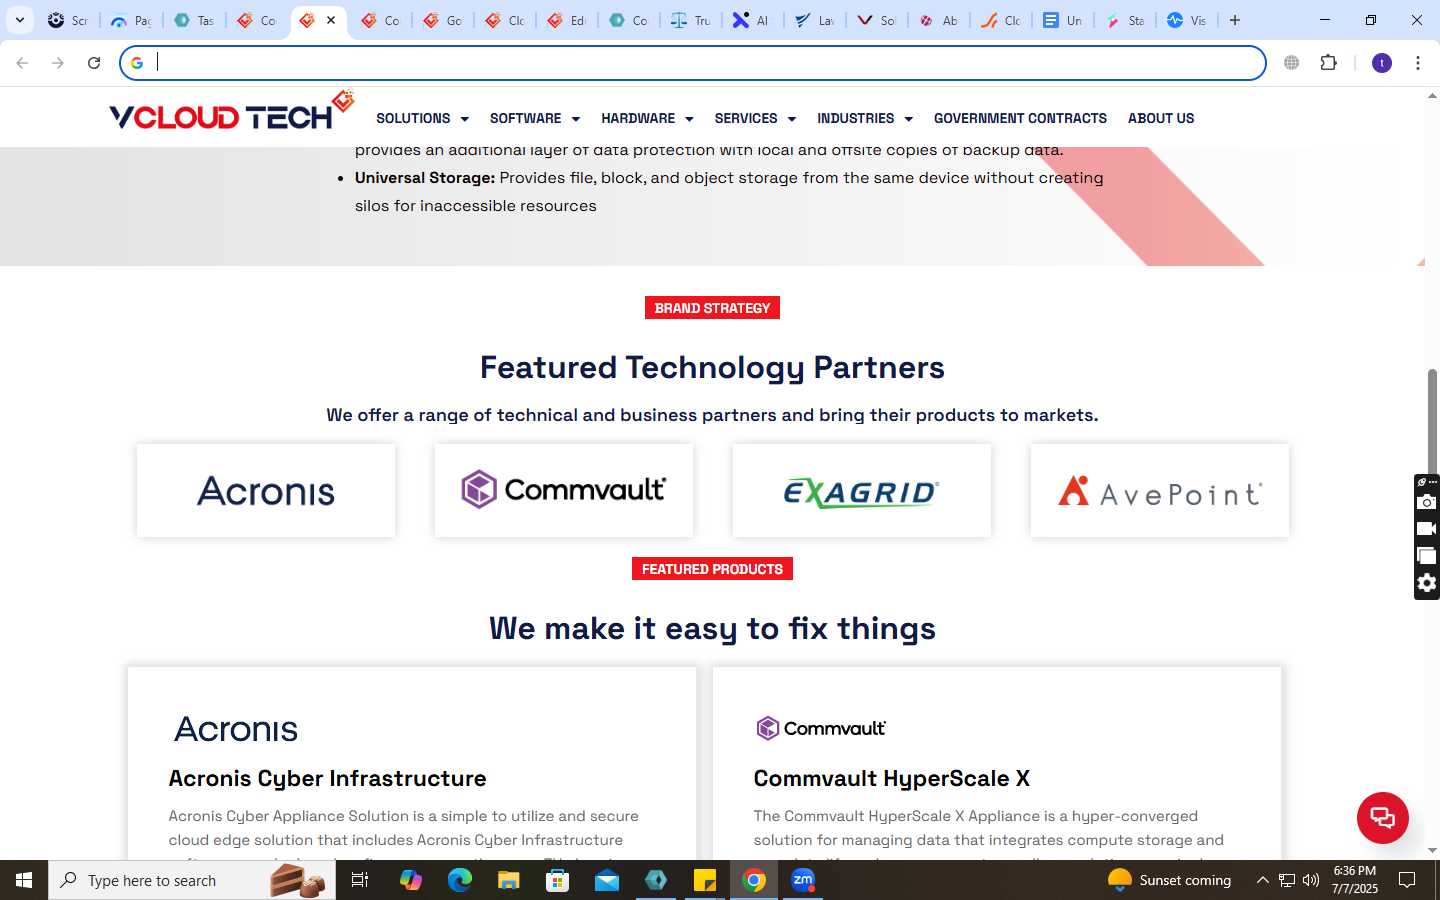This screenshot has height=900, width=1440.
Task: Click 'Featured Technology Partners' heading
Action: (x=712, y=367)
